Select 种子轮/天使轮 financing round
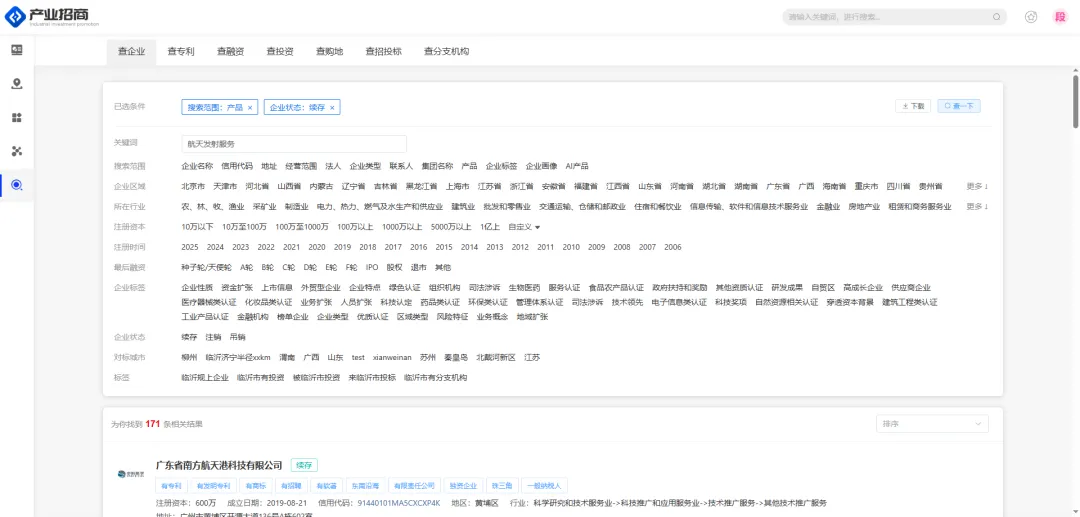The width and height of the screenshot is (1080, 517). [207, 267]
